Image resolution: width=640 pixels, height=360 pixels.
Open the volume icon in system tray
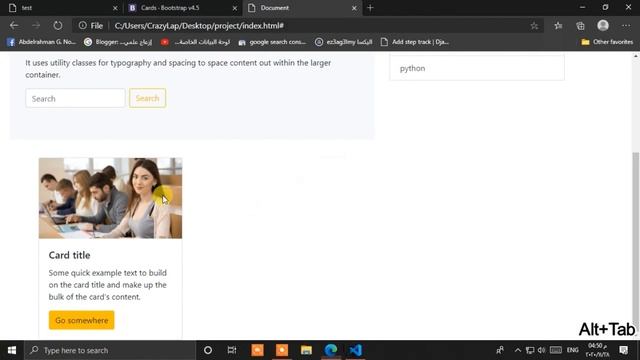click(541, 350)
